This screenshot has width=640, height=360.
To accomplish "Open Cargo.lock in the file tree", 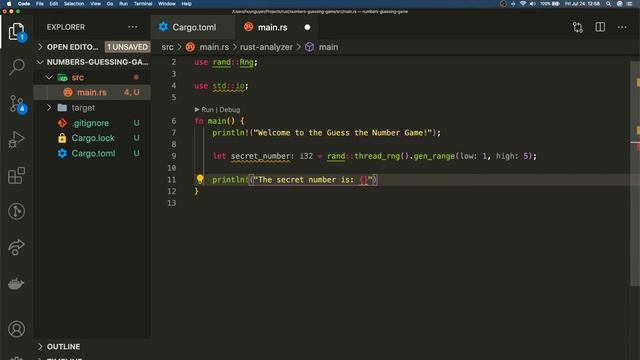I will click(92, 138).
